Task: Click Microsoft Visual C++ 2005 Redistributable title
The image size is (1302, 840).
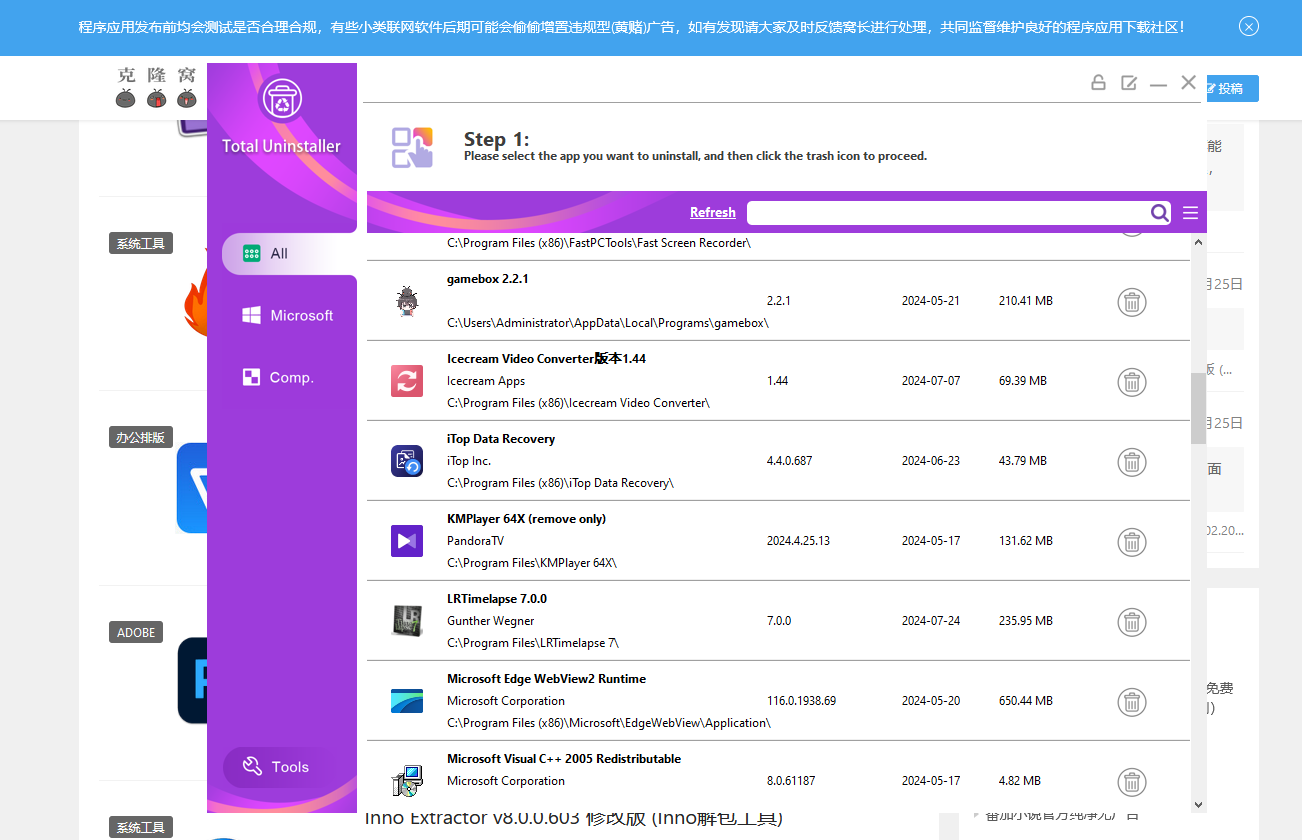Action: tap(564, 759)
